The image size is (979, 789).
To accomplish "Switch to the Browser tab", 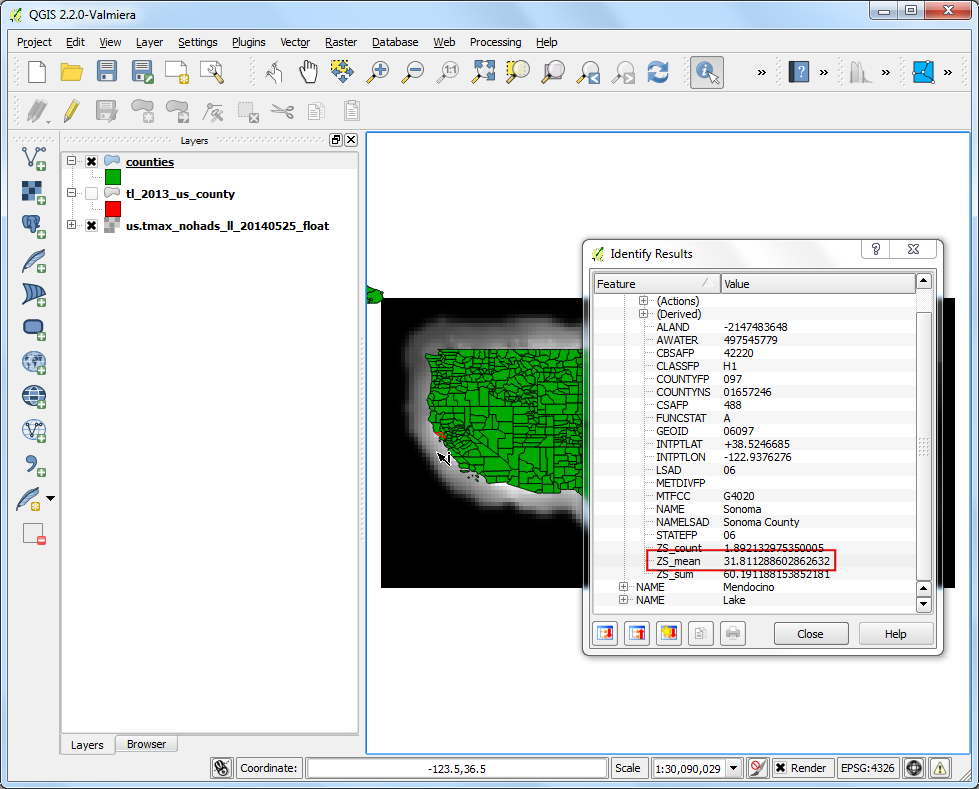I will pyautogui.click(x=146, y=744).
